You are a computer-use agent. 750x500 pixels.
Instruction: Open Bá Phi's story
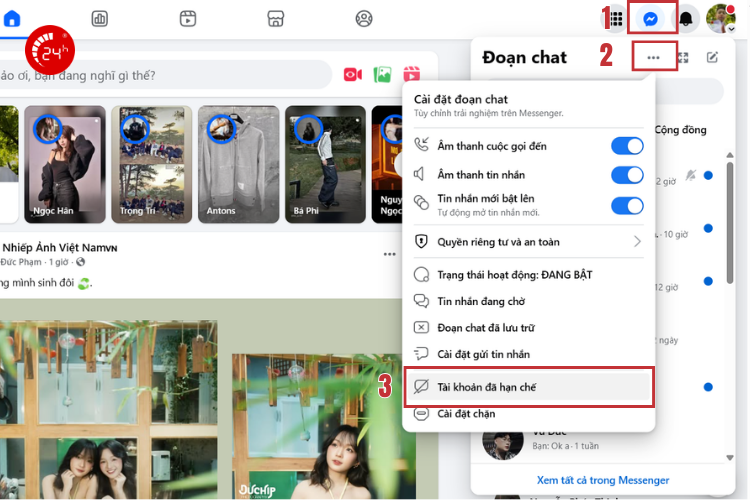[325, 164]
